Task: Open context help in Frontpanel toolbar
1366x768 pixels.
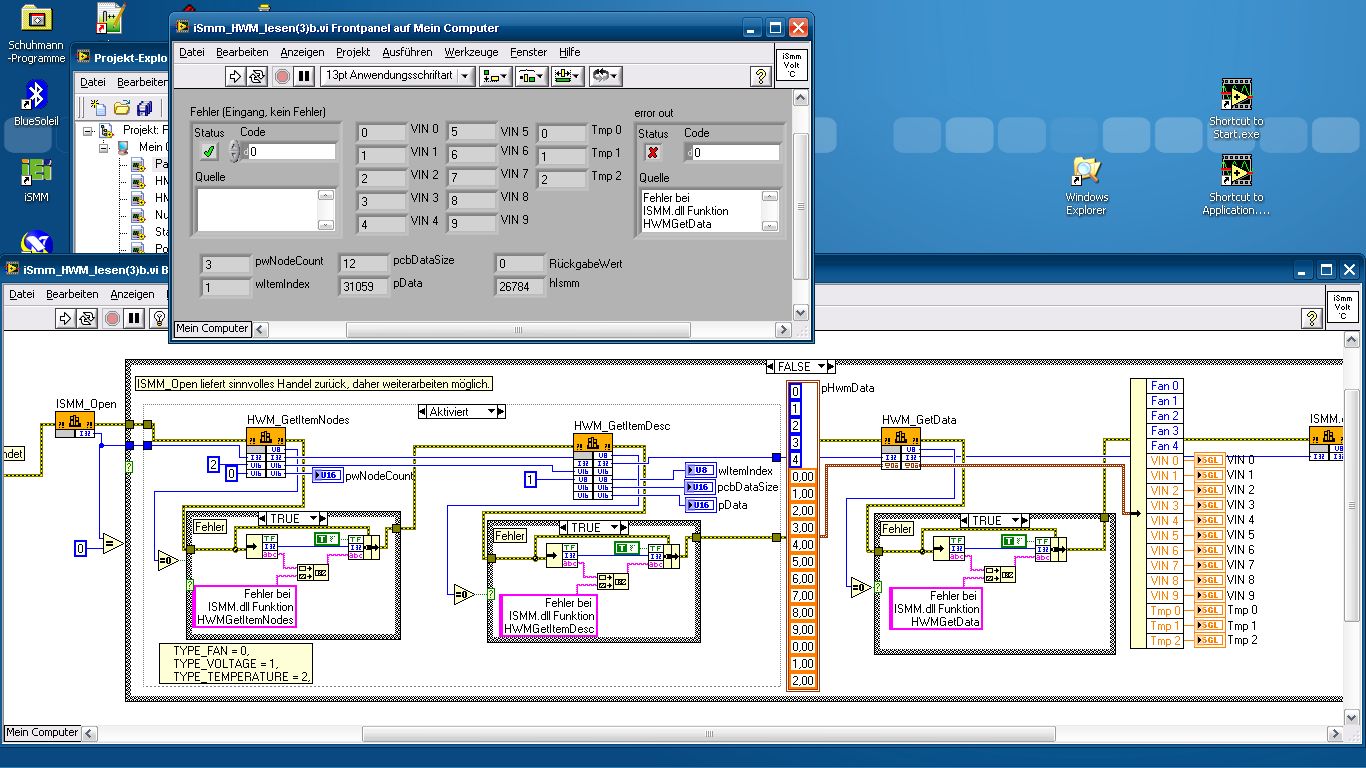Action: (760, 76)
